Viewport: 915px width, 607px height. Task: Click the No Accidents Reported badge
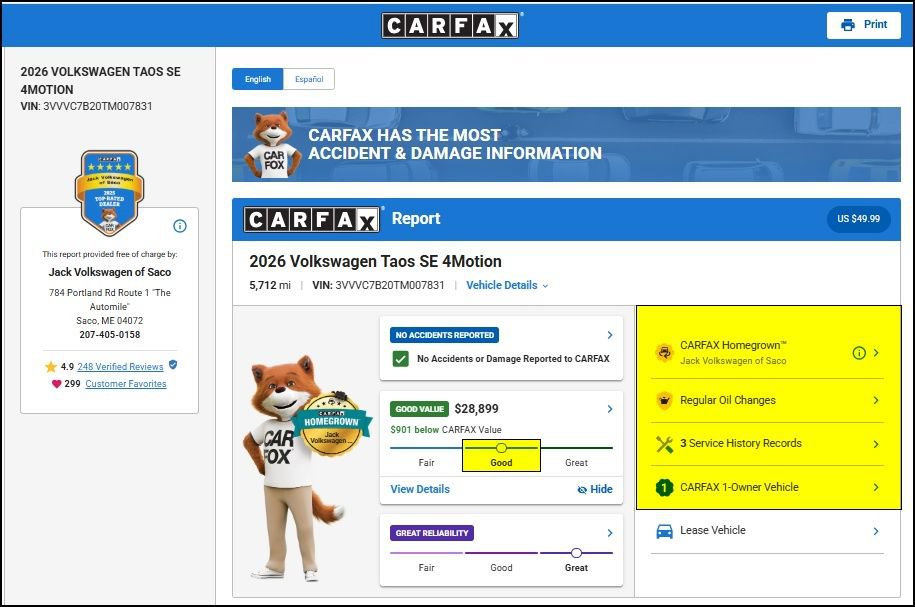click(x=445, y=335)
